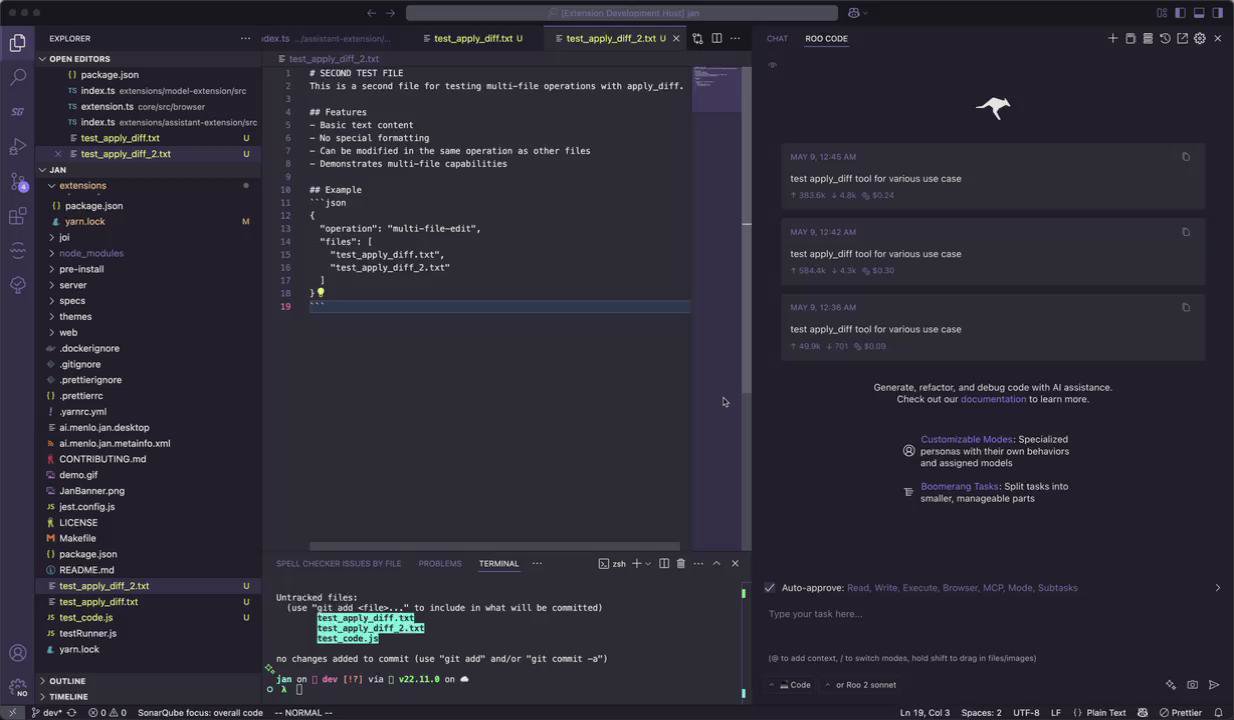Open the Boomerang Tasks link
This screenshot has height=720, width=1234.
click(959, 486)
